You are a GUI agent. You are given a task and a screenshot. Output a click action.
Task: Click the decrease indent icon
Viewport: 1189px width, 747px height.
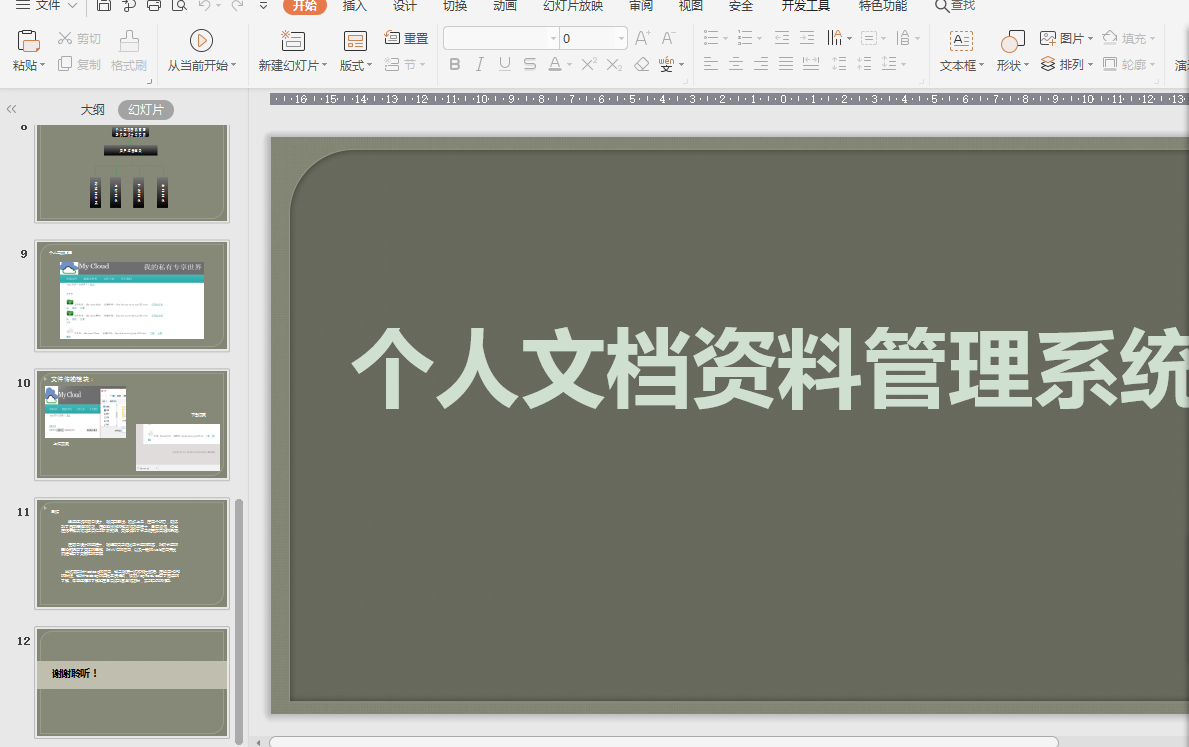click(x=782, y=38)
